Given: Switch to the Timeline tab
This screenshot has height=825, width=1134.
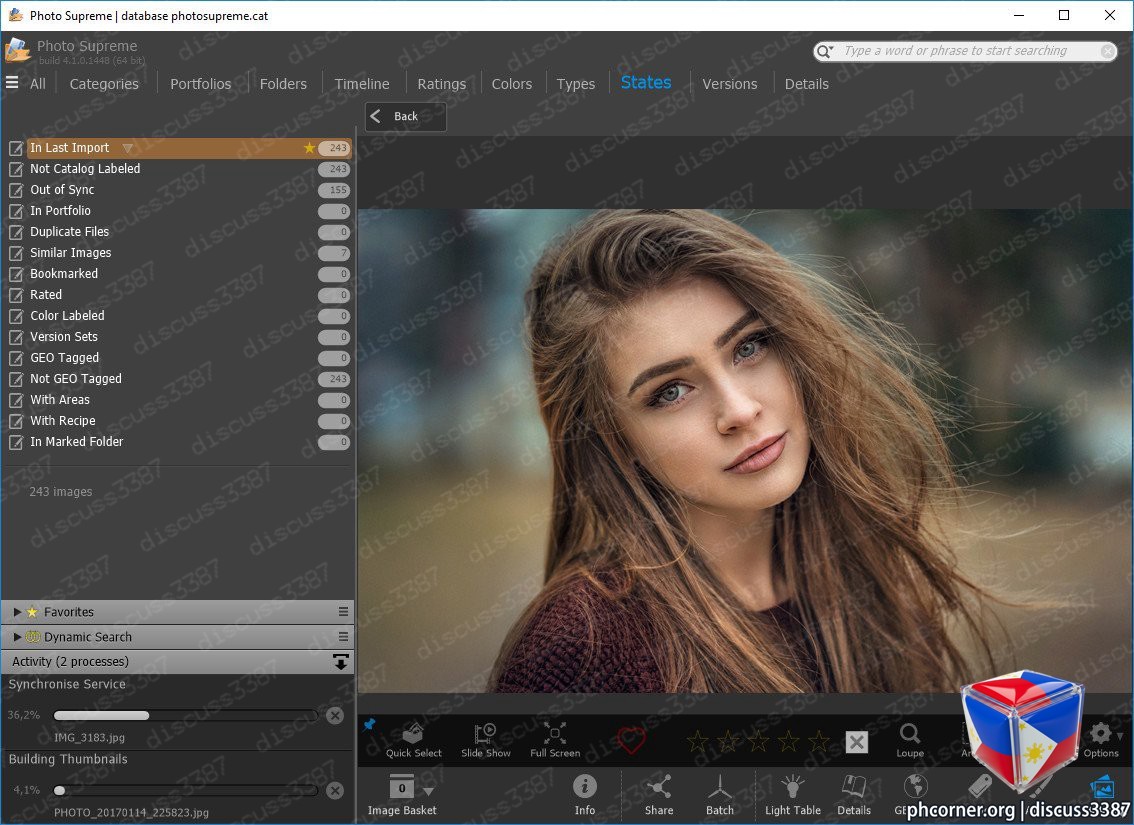Looking at the screenshot, I should 362,84.
